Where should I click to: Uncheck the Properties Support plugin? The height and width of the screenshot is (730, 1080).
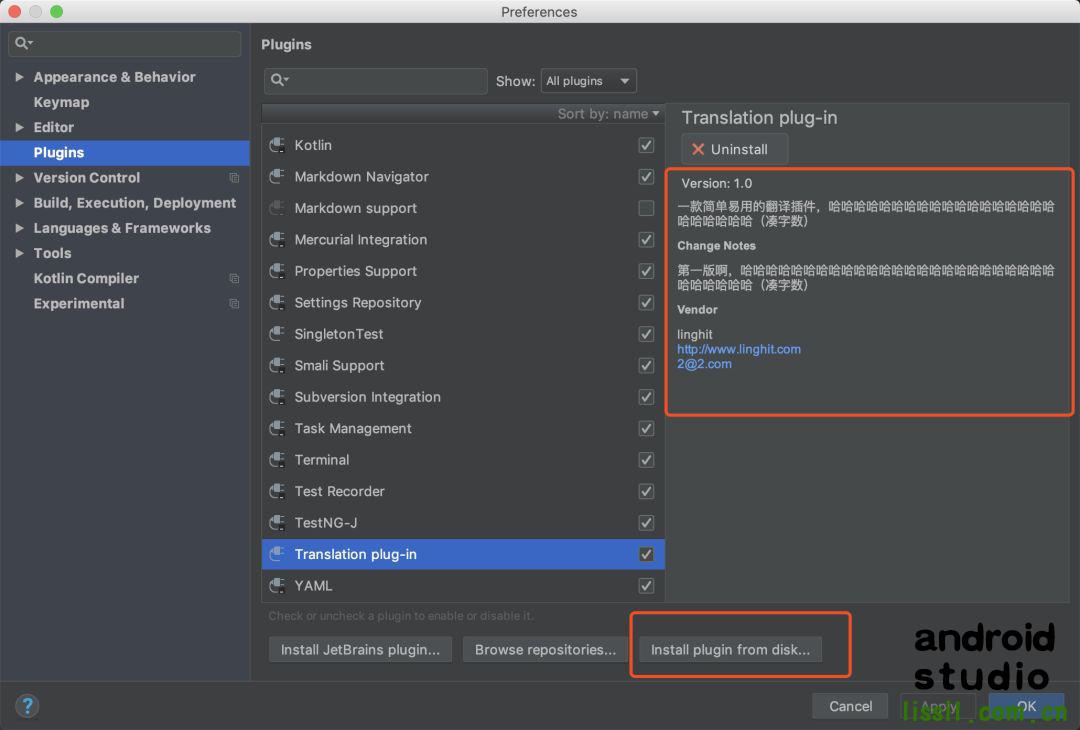[x=646, y=271]
